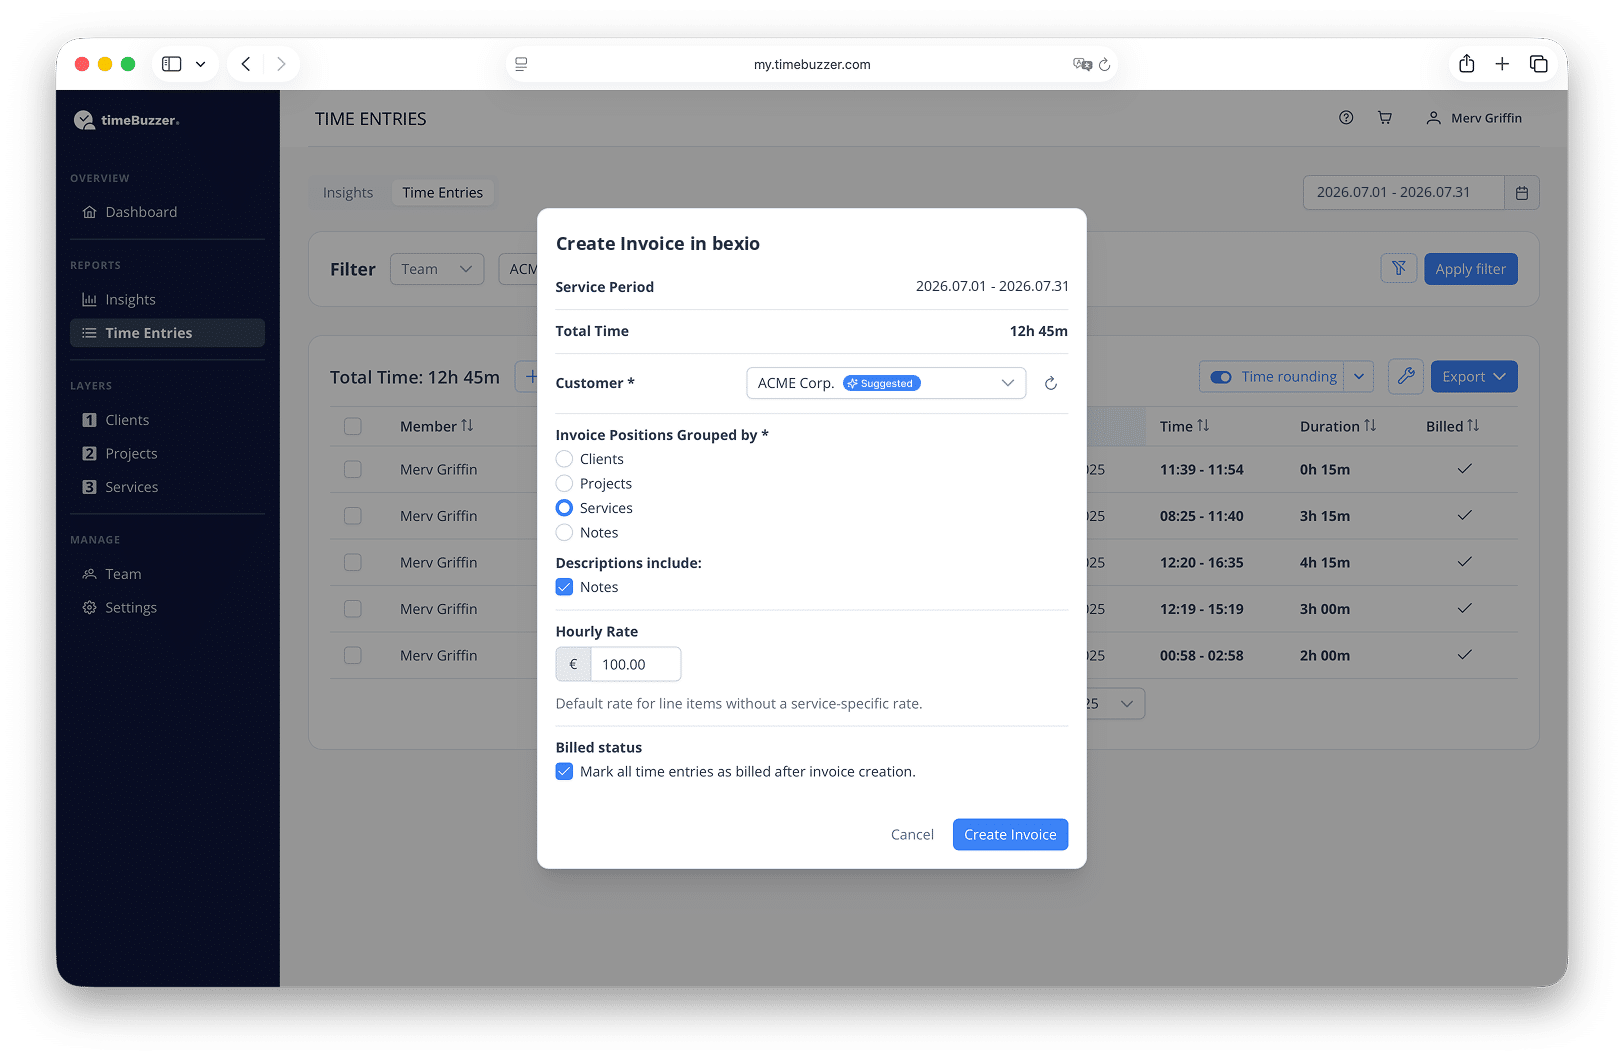
Task: Open the Customer ACME Corp. dropdown
Action: pos(886,383)
